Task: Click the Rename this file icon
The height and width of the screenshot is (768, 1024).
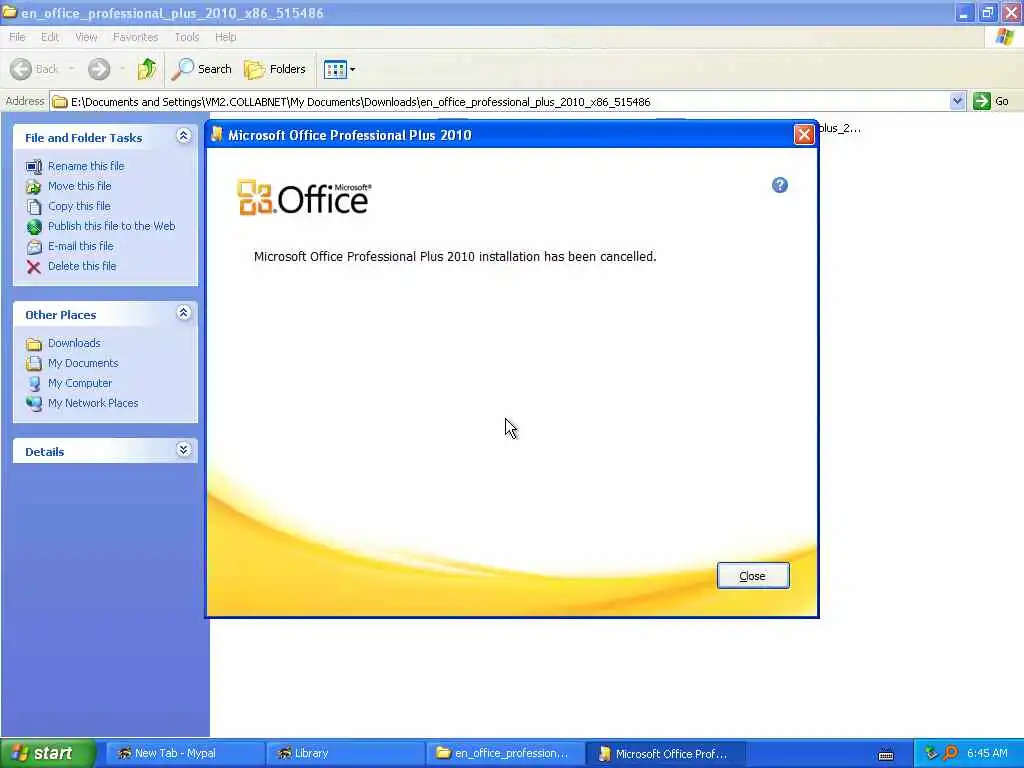Action: (x=34, y=167)
